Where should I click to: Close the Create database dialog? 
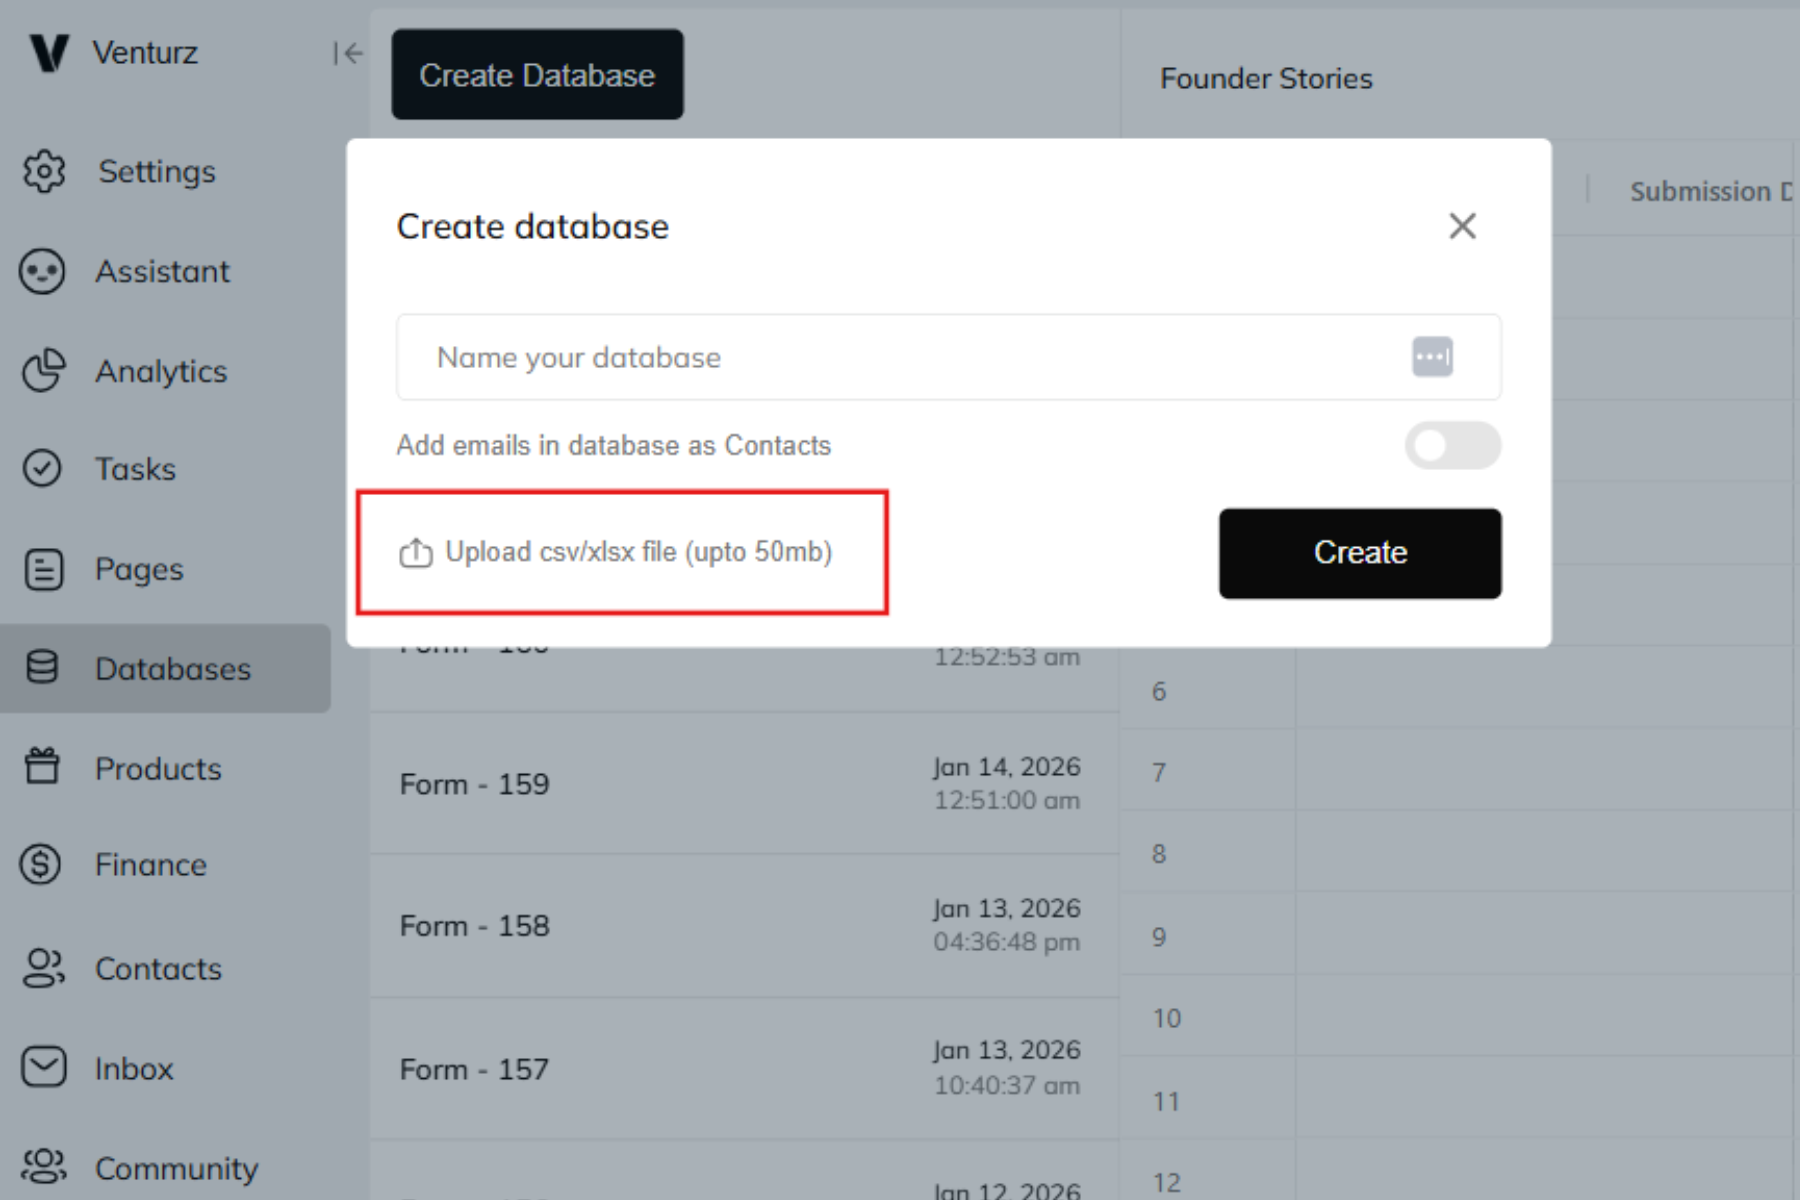pos(1462,227)
